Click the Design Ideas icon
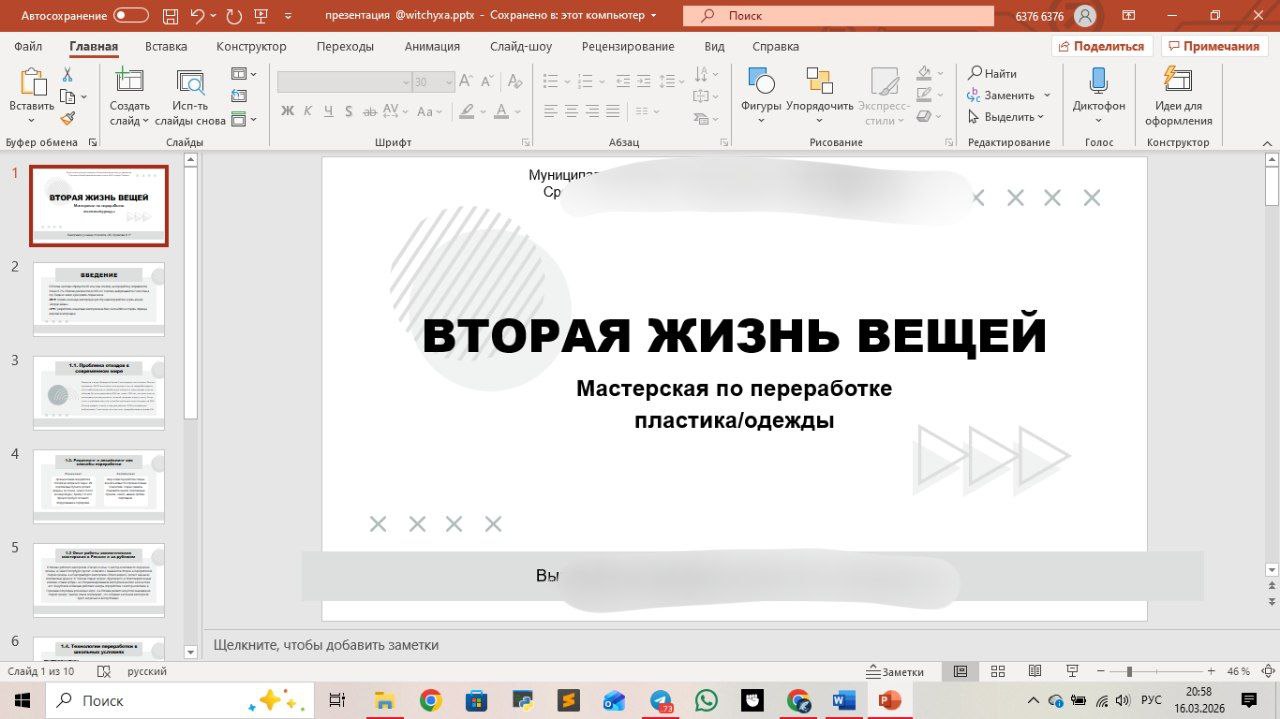Viewport: 1280px width, 719px height. (1178, 81)
